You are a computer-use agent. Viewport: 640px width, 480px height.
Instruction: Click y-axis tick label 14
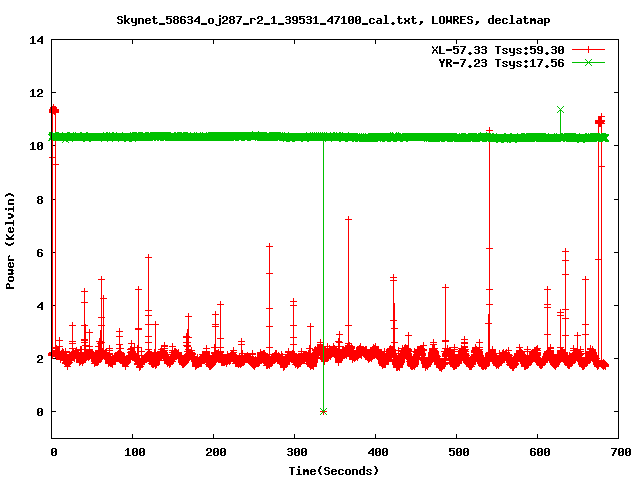(x=36, y=40)
